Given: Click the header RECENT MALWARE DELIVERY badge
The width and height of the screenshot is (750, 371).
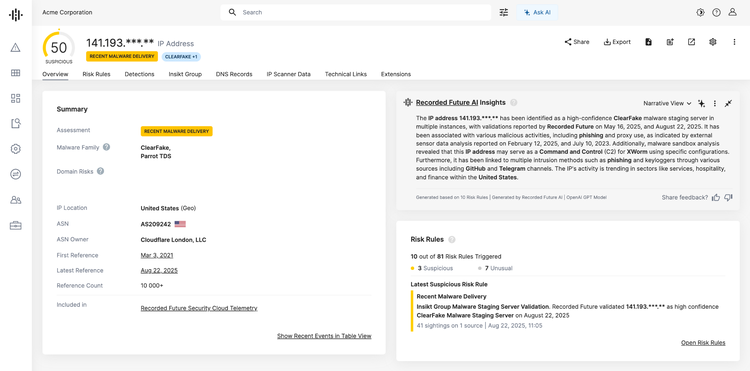Looking at the screenshot, I should [122, 56].
